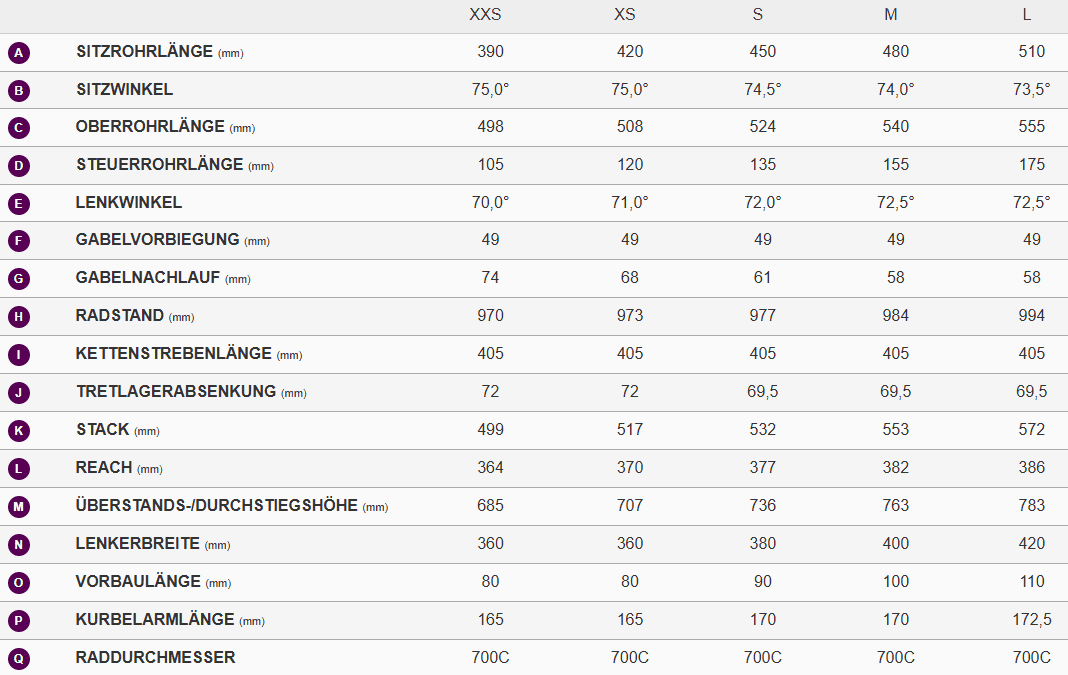This screenshot has height=675, width=1068.
Task: Select the M size column header
Action: [x=891, y=14]
